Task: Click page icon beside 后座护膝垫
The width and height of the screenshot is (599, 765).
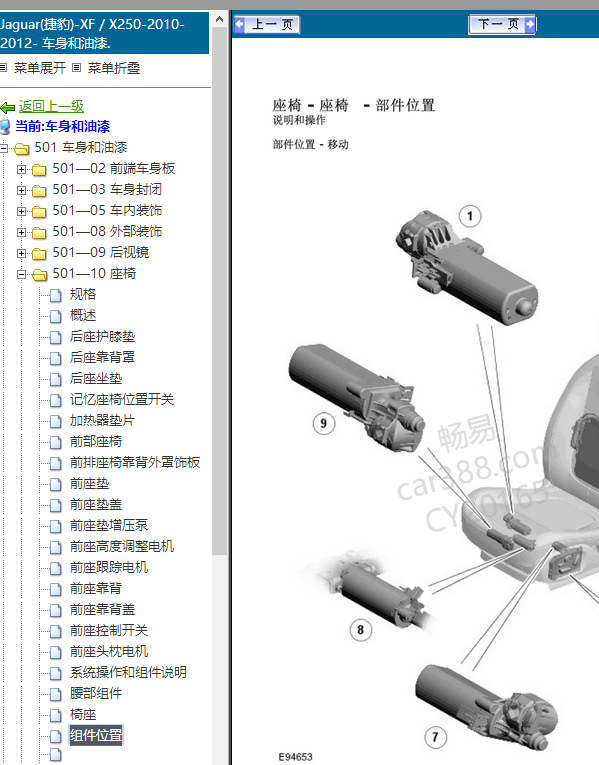Action: coord(56,338)
